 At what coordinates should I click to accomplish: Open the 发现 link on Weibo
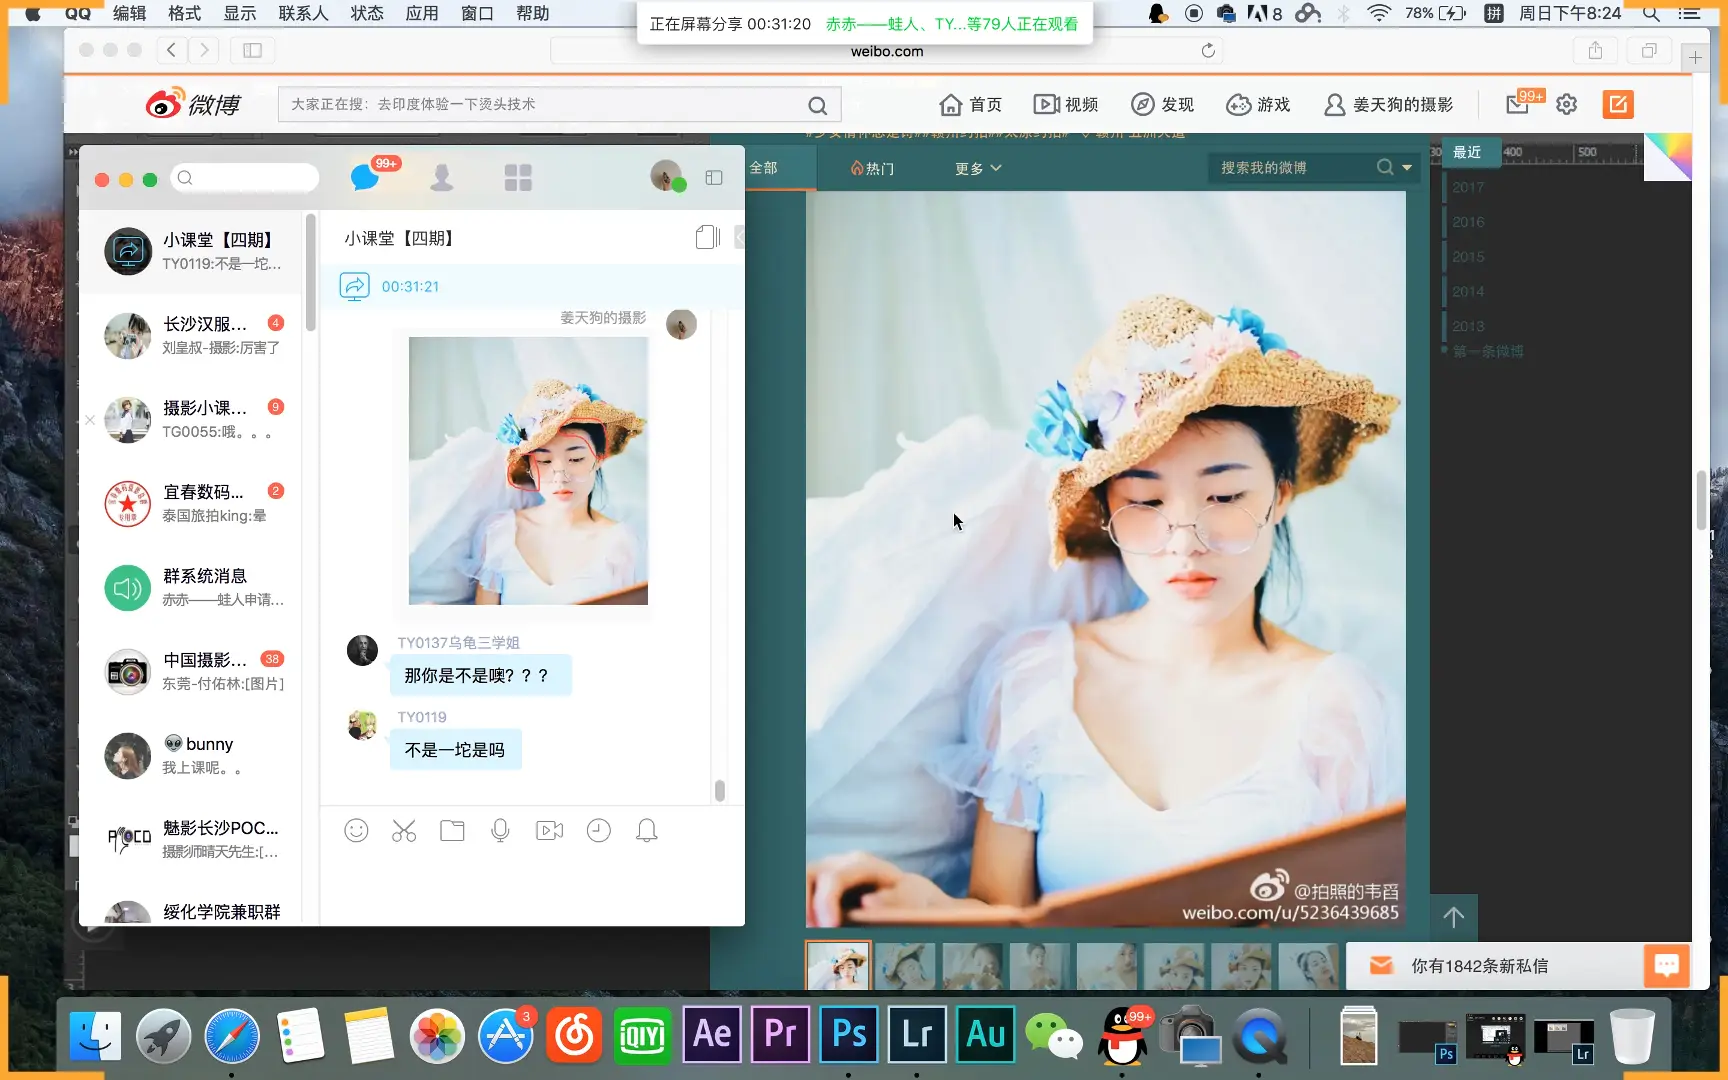[x=1162, y=104]
